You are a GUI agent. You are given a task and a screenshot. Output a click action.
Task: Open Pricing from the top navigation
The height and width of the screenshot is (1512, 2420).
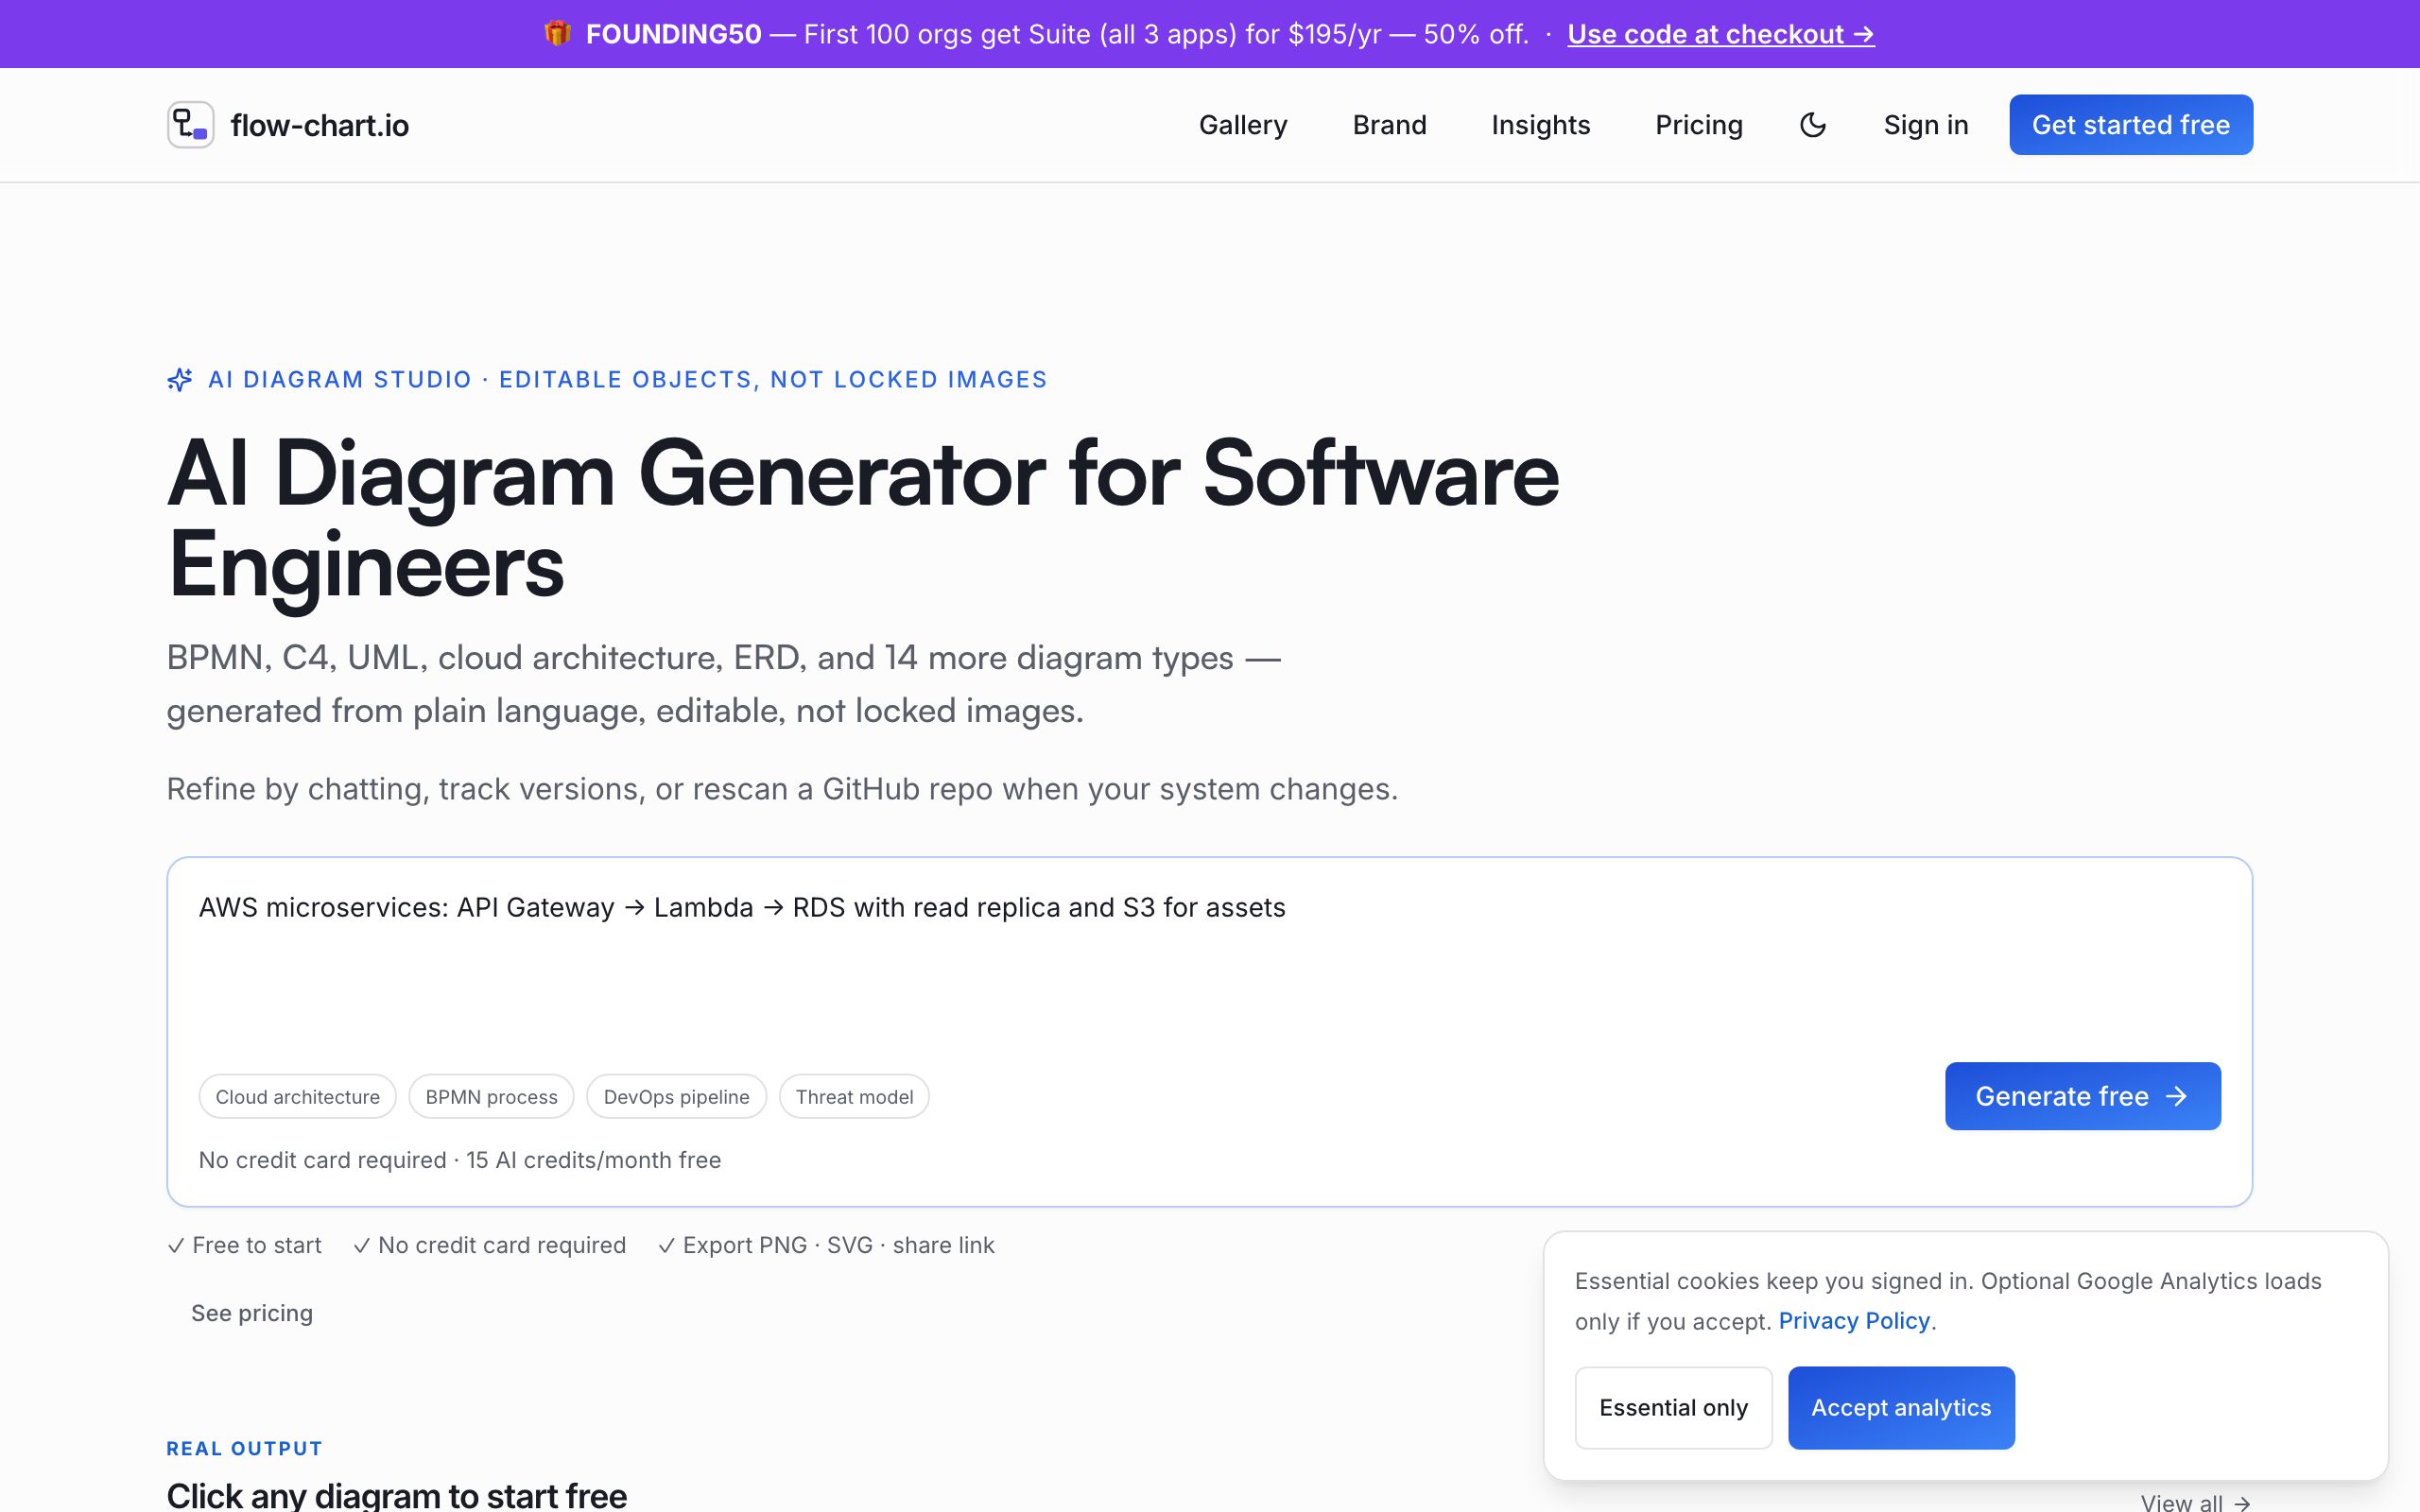(1698, 125)
